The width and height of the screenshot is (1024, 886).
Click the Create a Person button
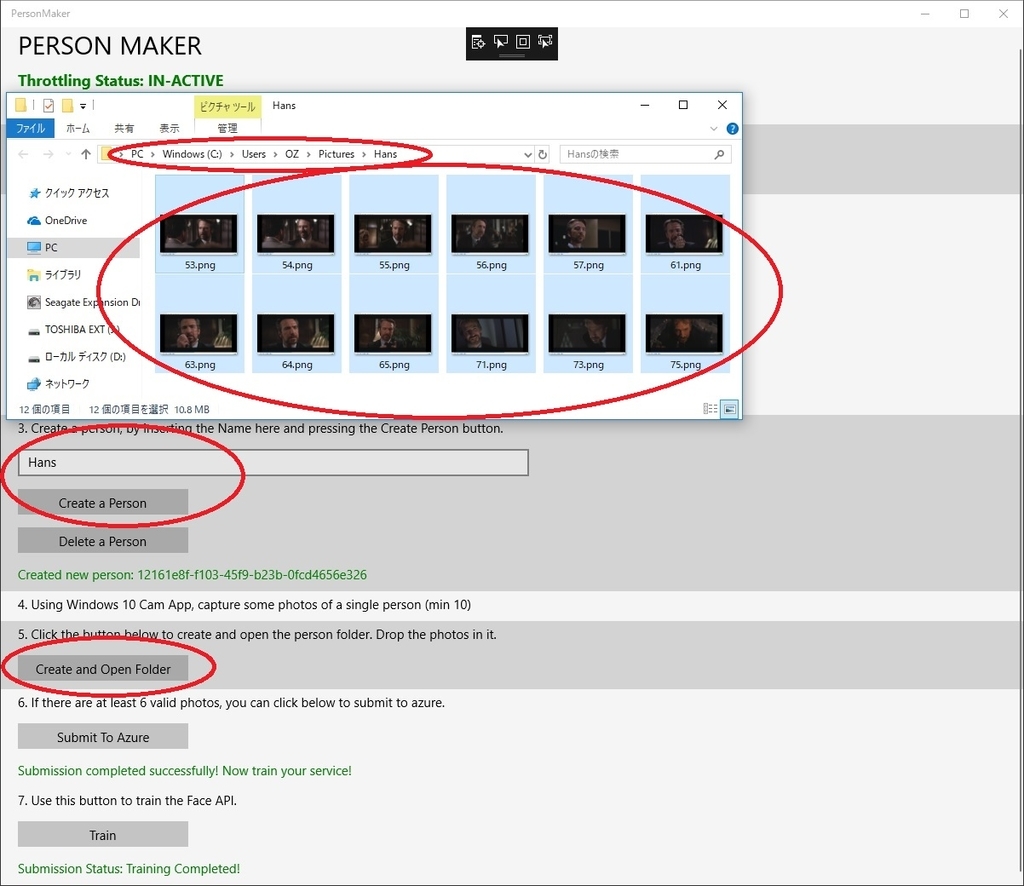point(103,503)
